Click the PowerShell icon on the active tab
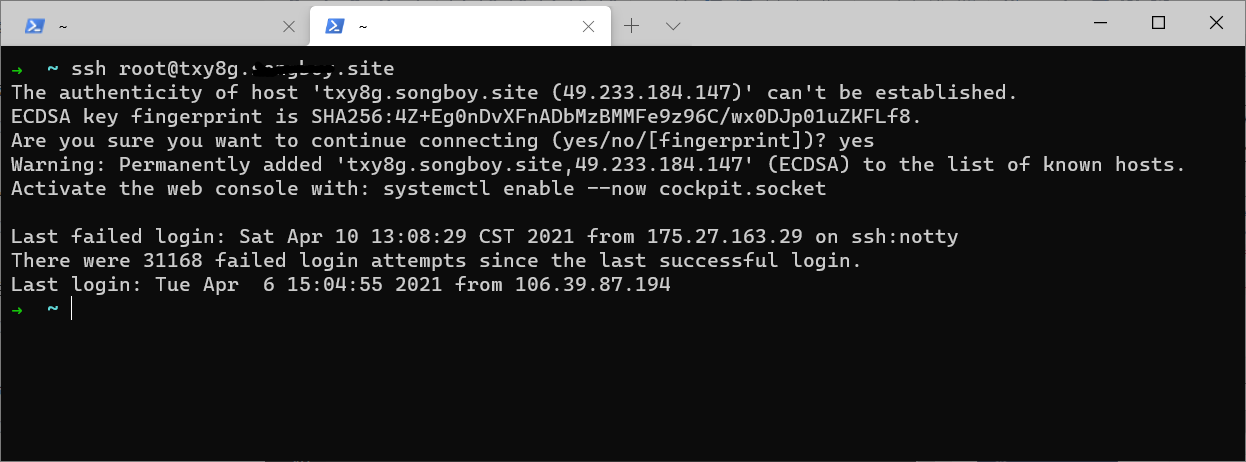This screenshot has width=1246, height=462. pyautogui.click(x=337, y=25)
